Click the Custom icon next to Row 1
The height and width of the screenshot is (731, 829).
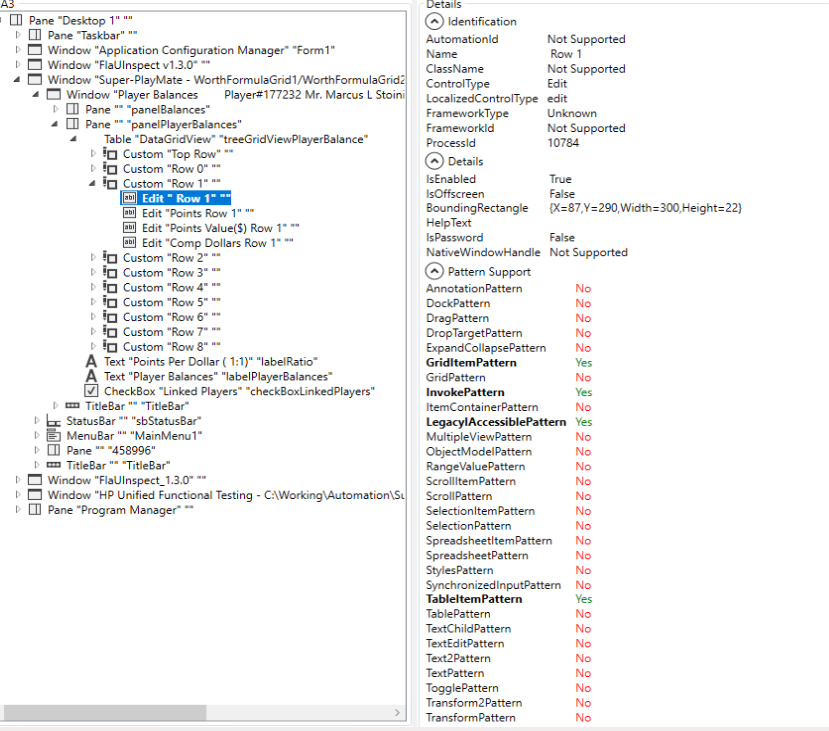pos(110,183)
